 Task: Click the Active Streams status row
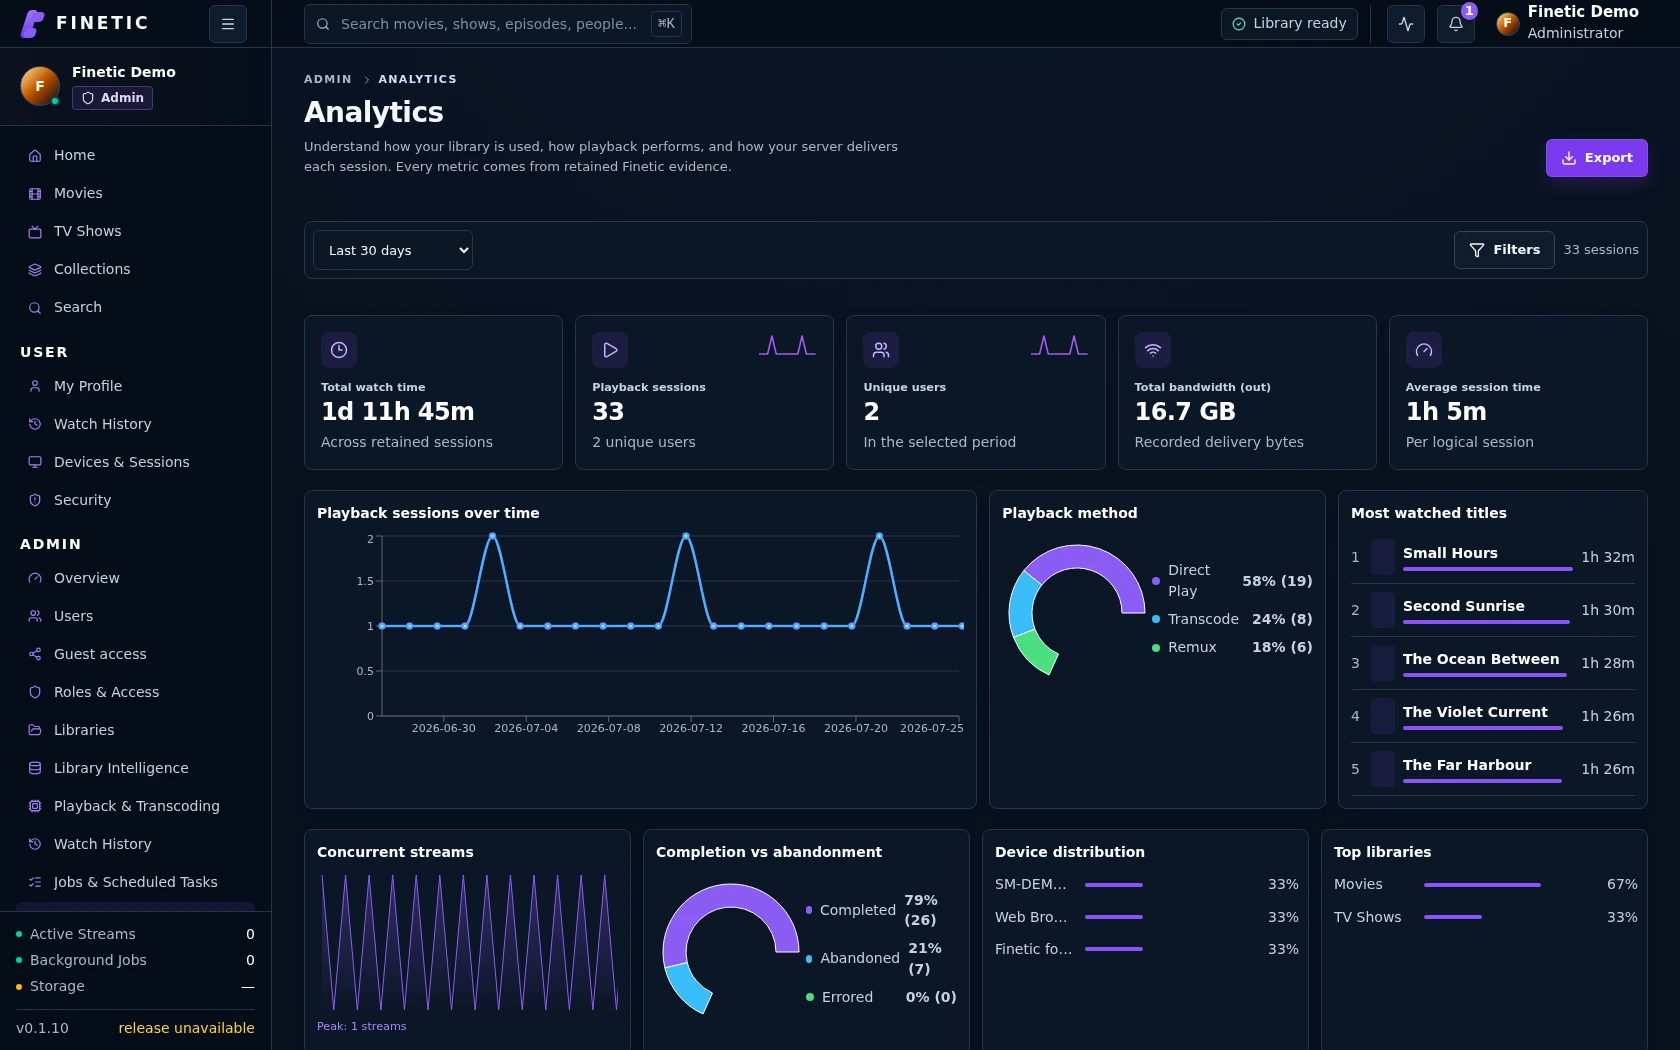[135, 934]
